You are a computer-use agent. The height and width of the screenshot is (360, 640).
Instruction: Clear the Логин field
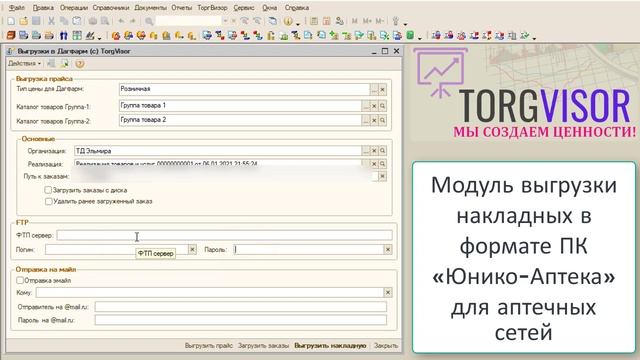point(192,249)
